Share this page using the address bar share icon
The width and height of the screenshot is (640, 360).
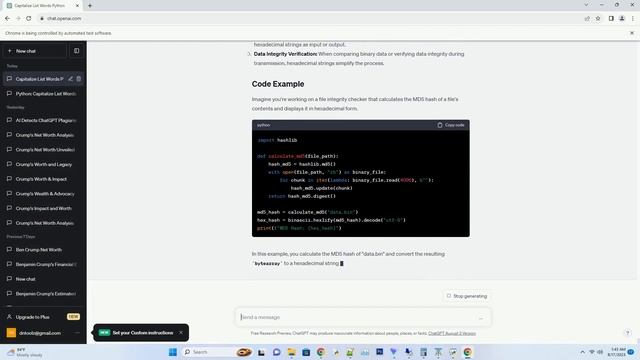tap(587, 18)
